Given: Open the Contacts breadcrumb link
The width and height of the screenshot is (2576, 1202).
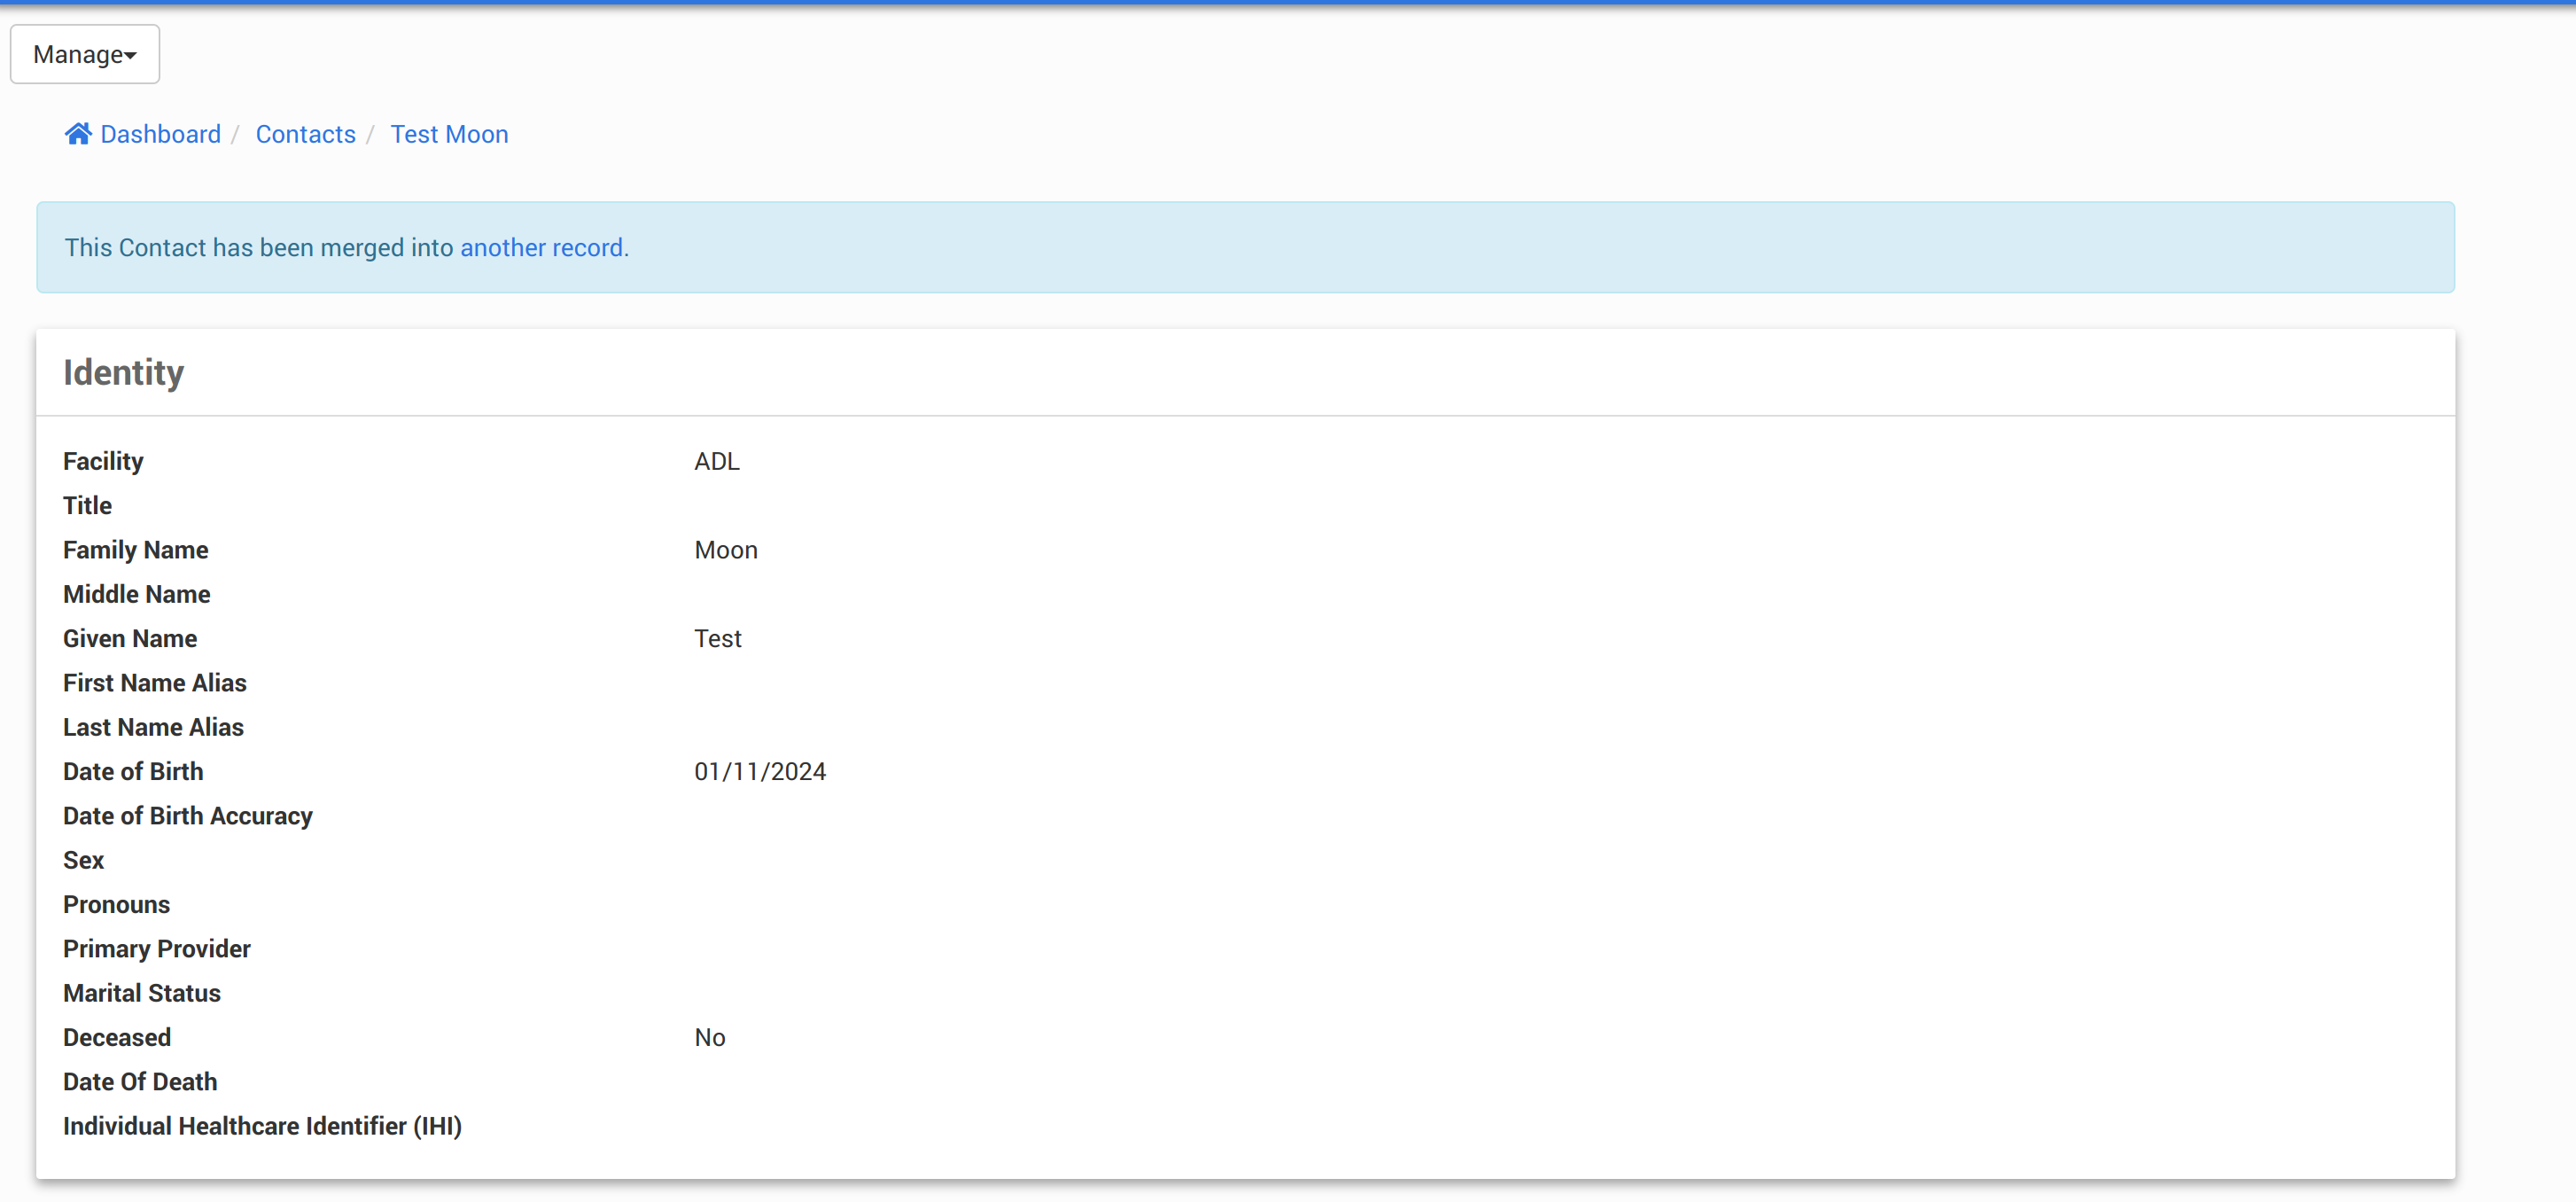Looking at the screenshot, I should tap(305, 134).
